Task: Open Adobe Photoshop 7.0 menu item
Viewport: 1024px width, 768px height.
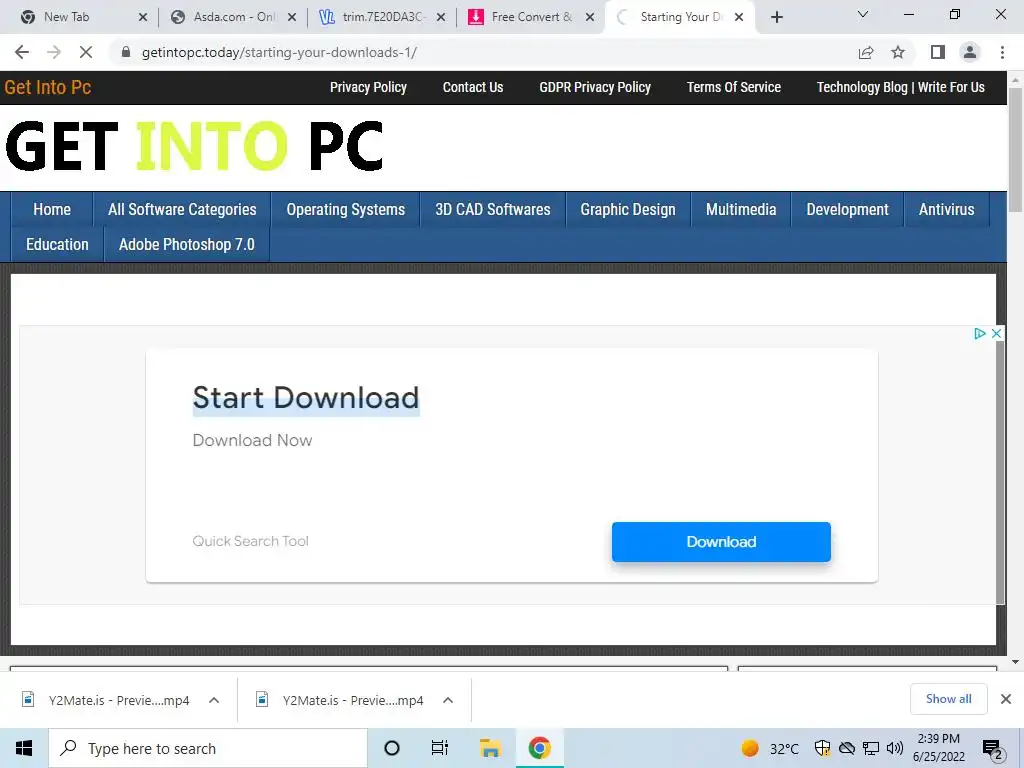Action: click(187, 244)
